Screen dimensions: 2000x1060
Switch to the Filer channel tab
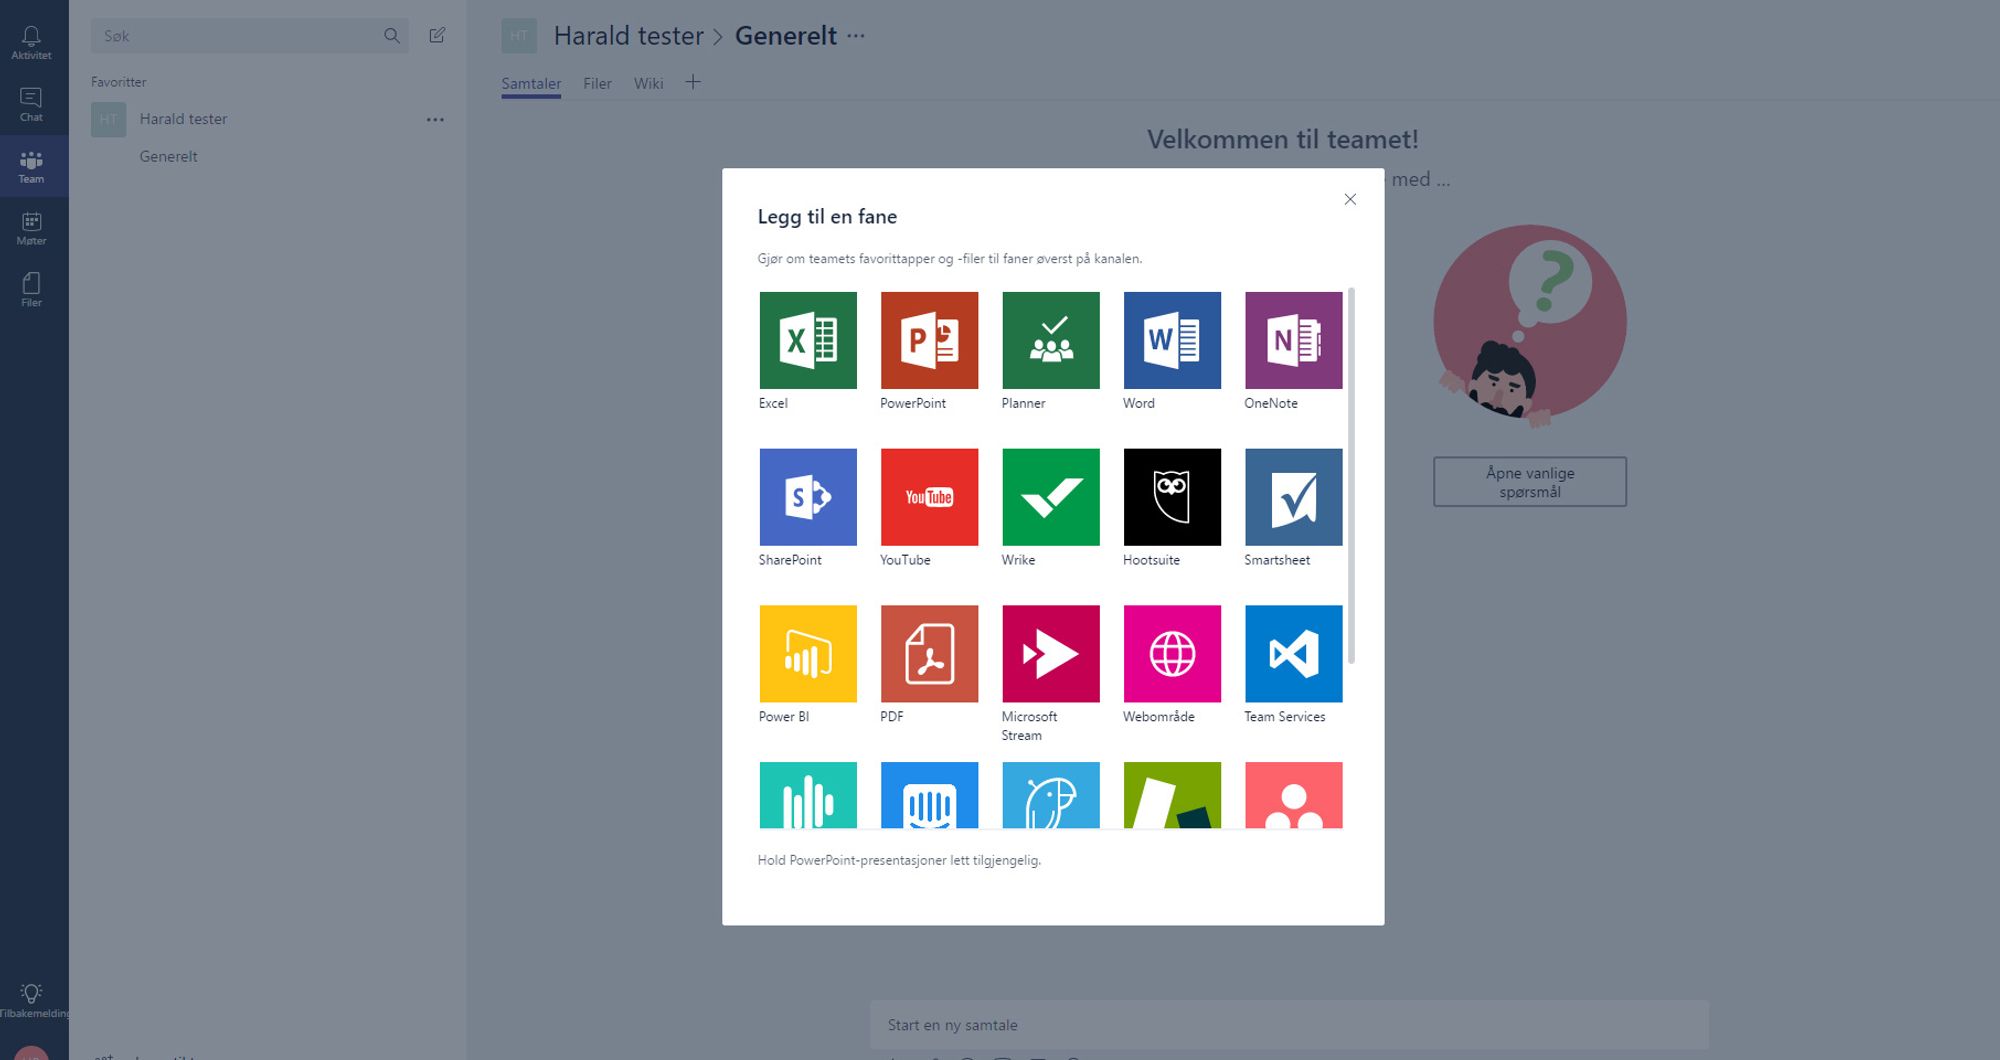pos(597,84)
